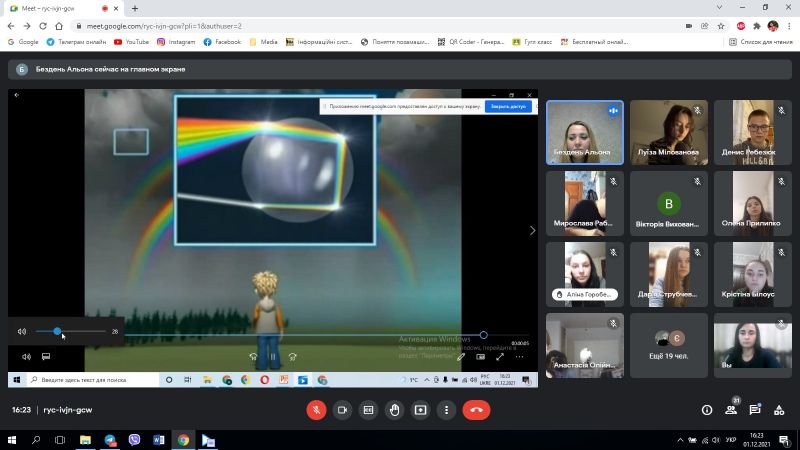Click the present now button

click(420, 410)
